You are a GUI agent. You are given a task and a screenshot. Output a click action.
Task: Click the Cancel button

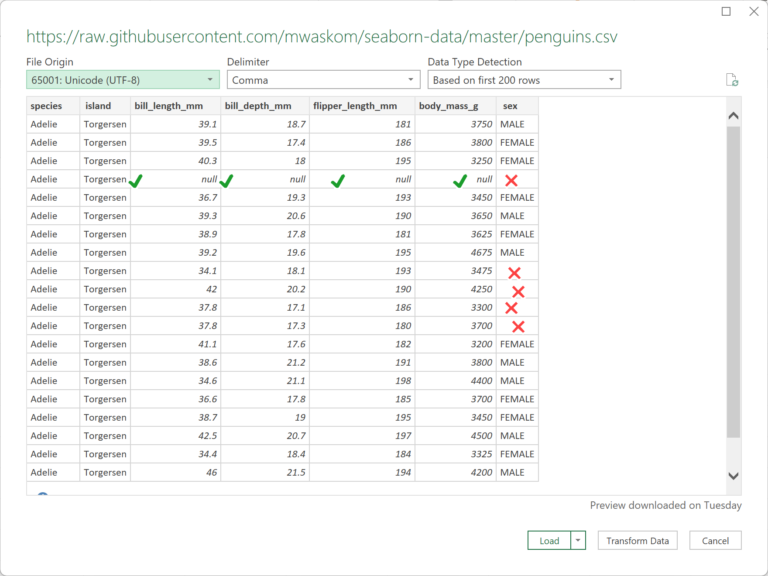click(715, 540)
